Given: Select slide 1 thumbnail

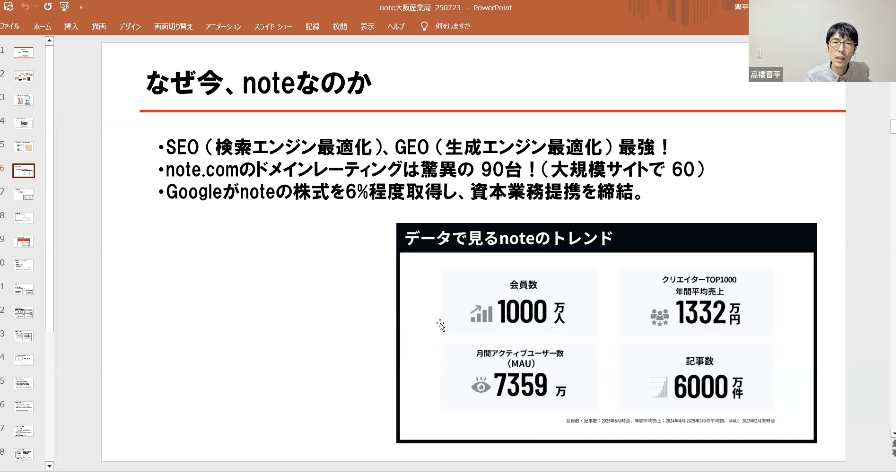Looking at the screenshot, I should coord(23,53).
